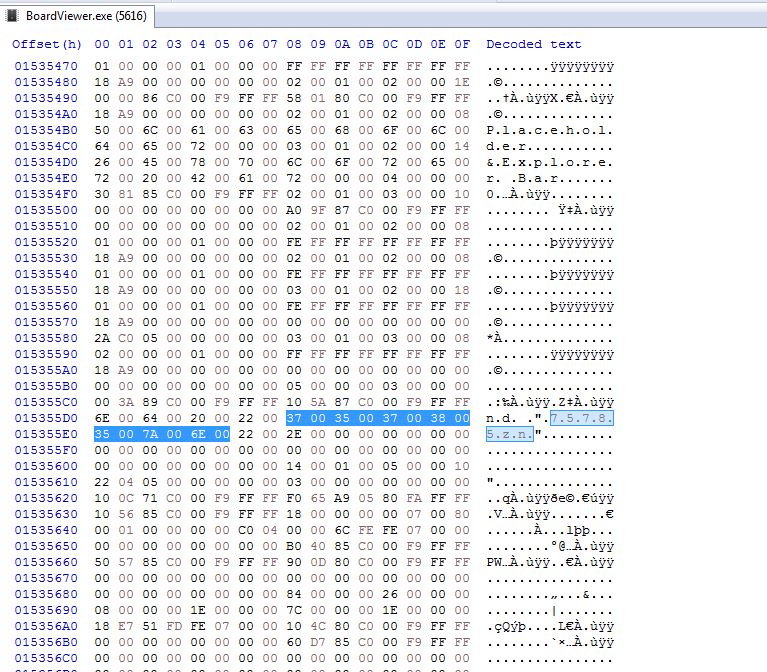The image size is (767, 672).
Task: Click byte 2E in row 015355E0
Action: pyautogui.click(x=294, y=434)
